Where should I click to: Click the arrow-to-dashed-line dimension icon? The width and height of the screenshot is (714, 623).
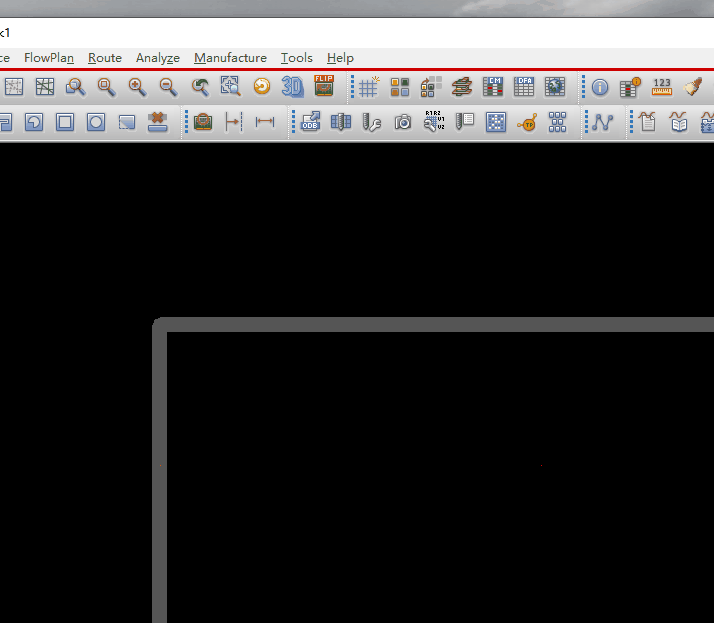pos(234,122)
